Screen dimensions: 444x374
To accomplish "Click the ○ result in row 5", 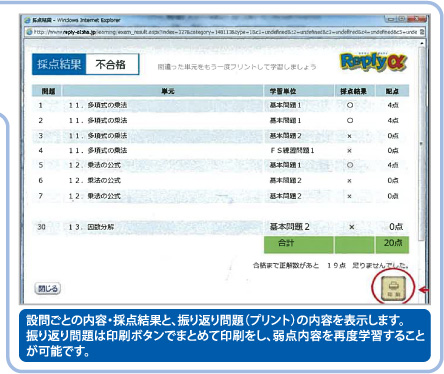I will [350, 165].
